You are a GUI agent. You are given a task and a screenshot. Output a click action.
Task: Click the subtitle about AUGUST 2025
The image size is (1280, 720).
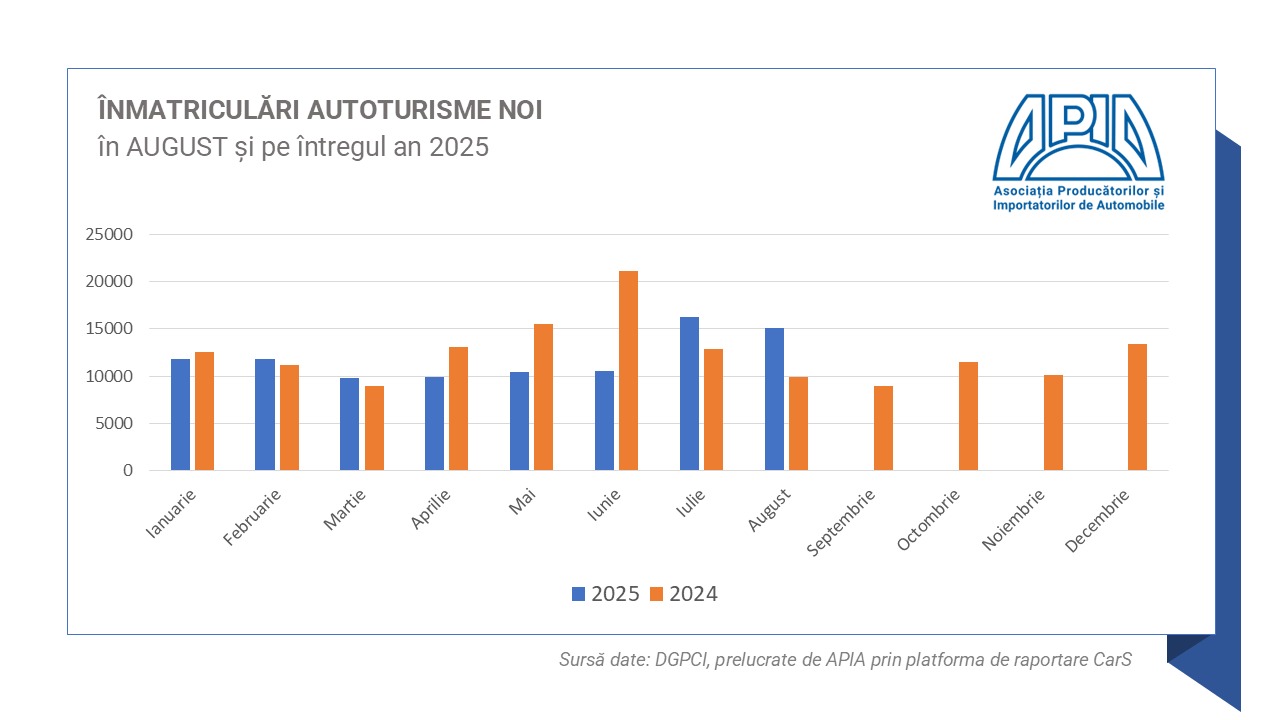pos(292,147)
